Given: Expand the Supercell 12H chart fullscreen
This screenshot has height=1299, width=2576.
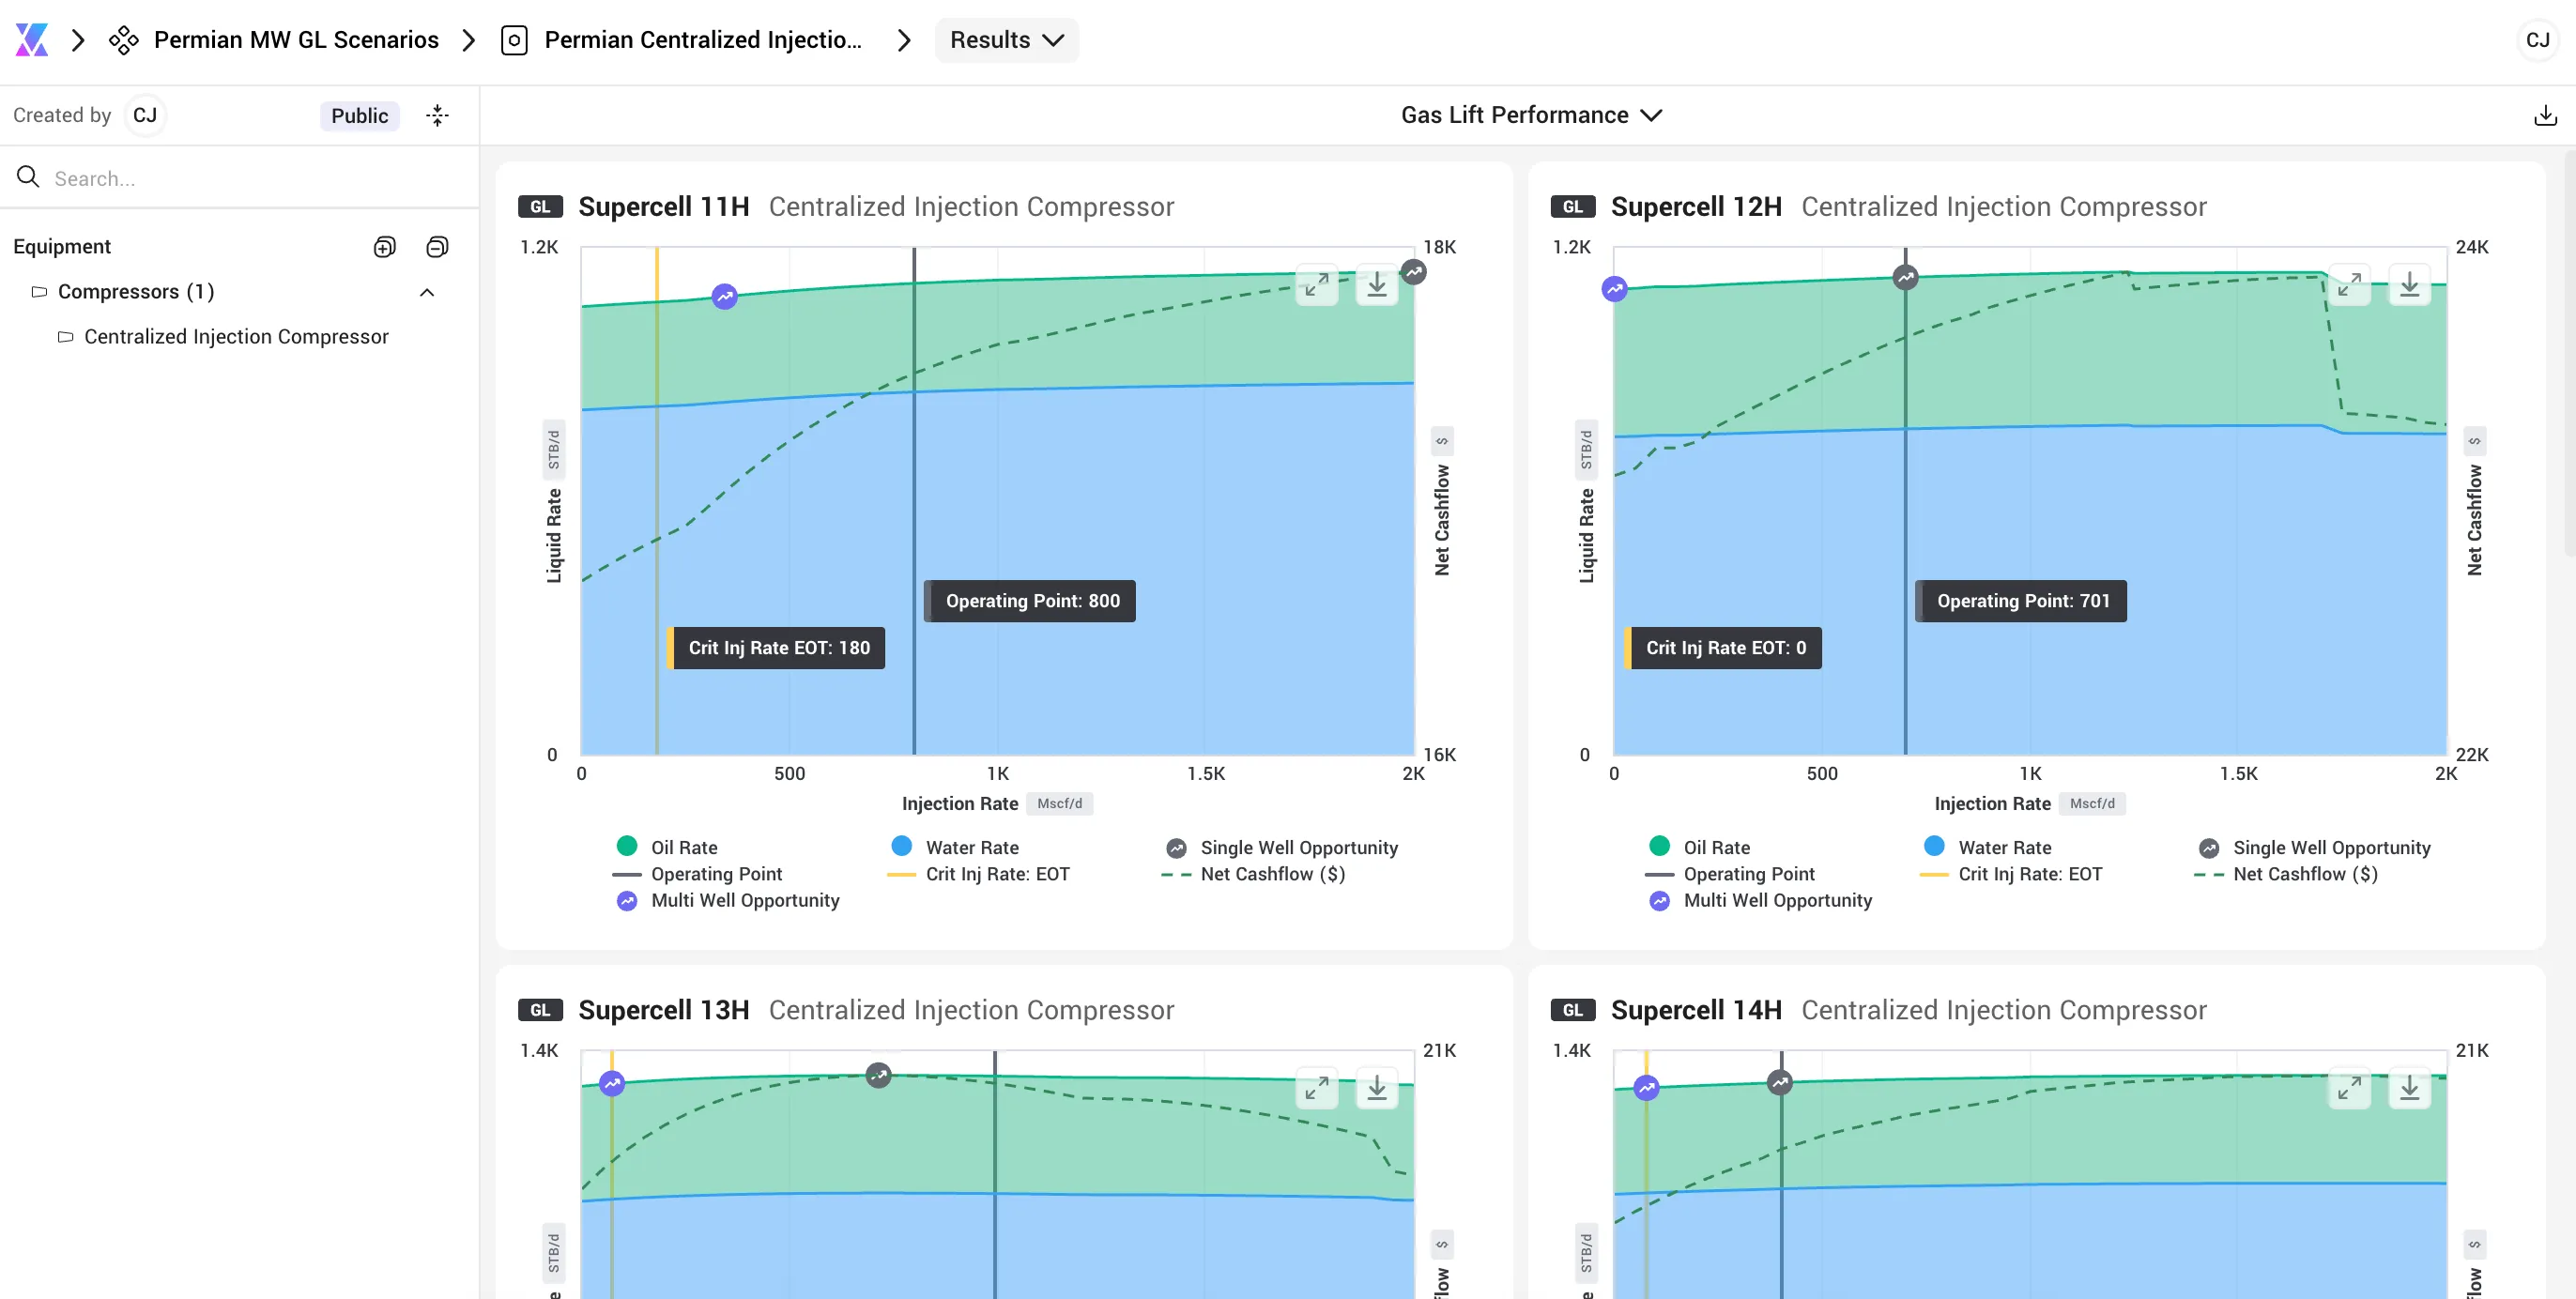Looking at the screenshot, I should click(2349, 285).
